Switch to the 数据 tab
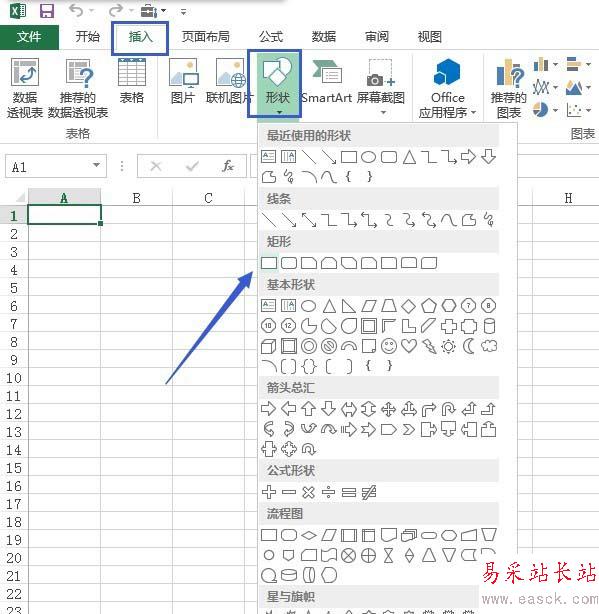The height and width of the screenshot is (614, 599). [x=324, y=37]
